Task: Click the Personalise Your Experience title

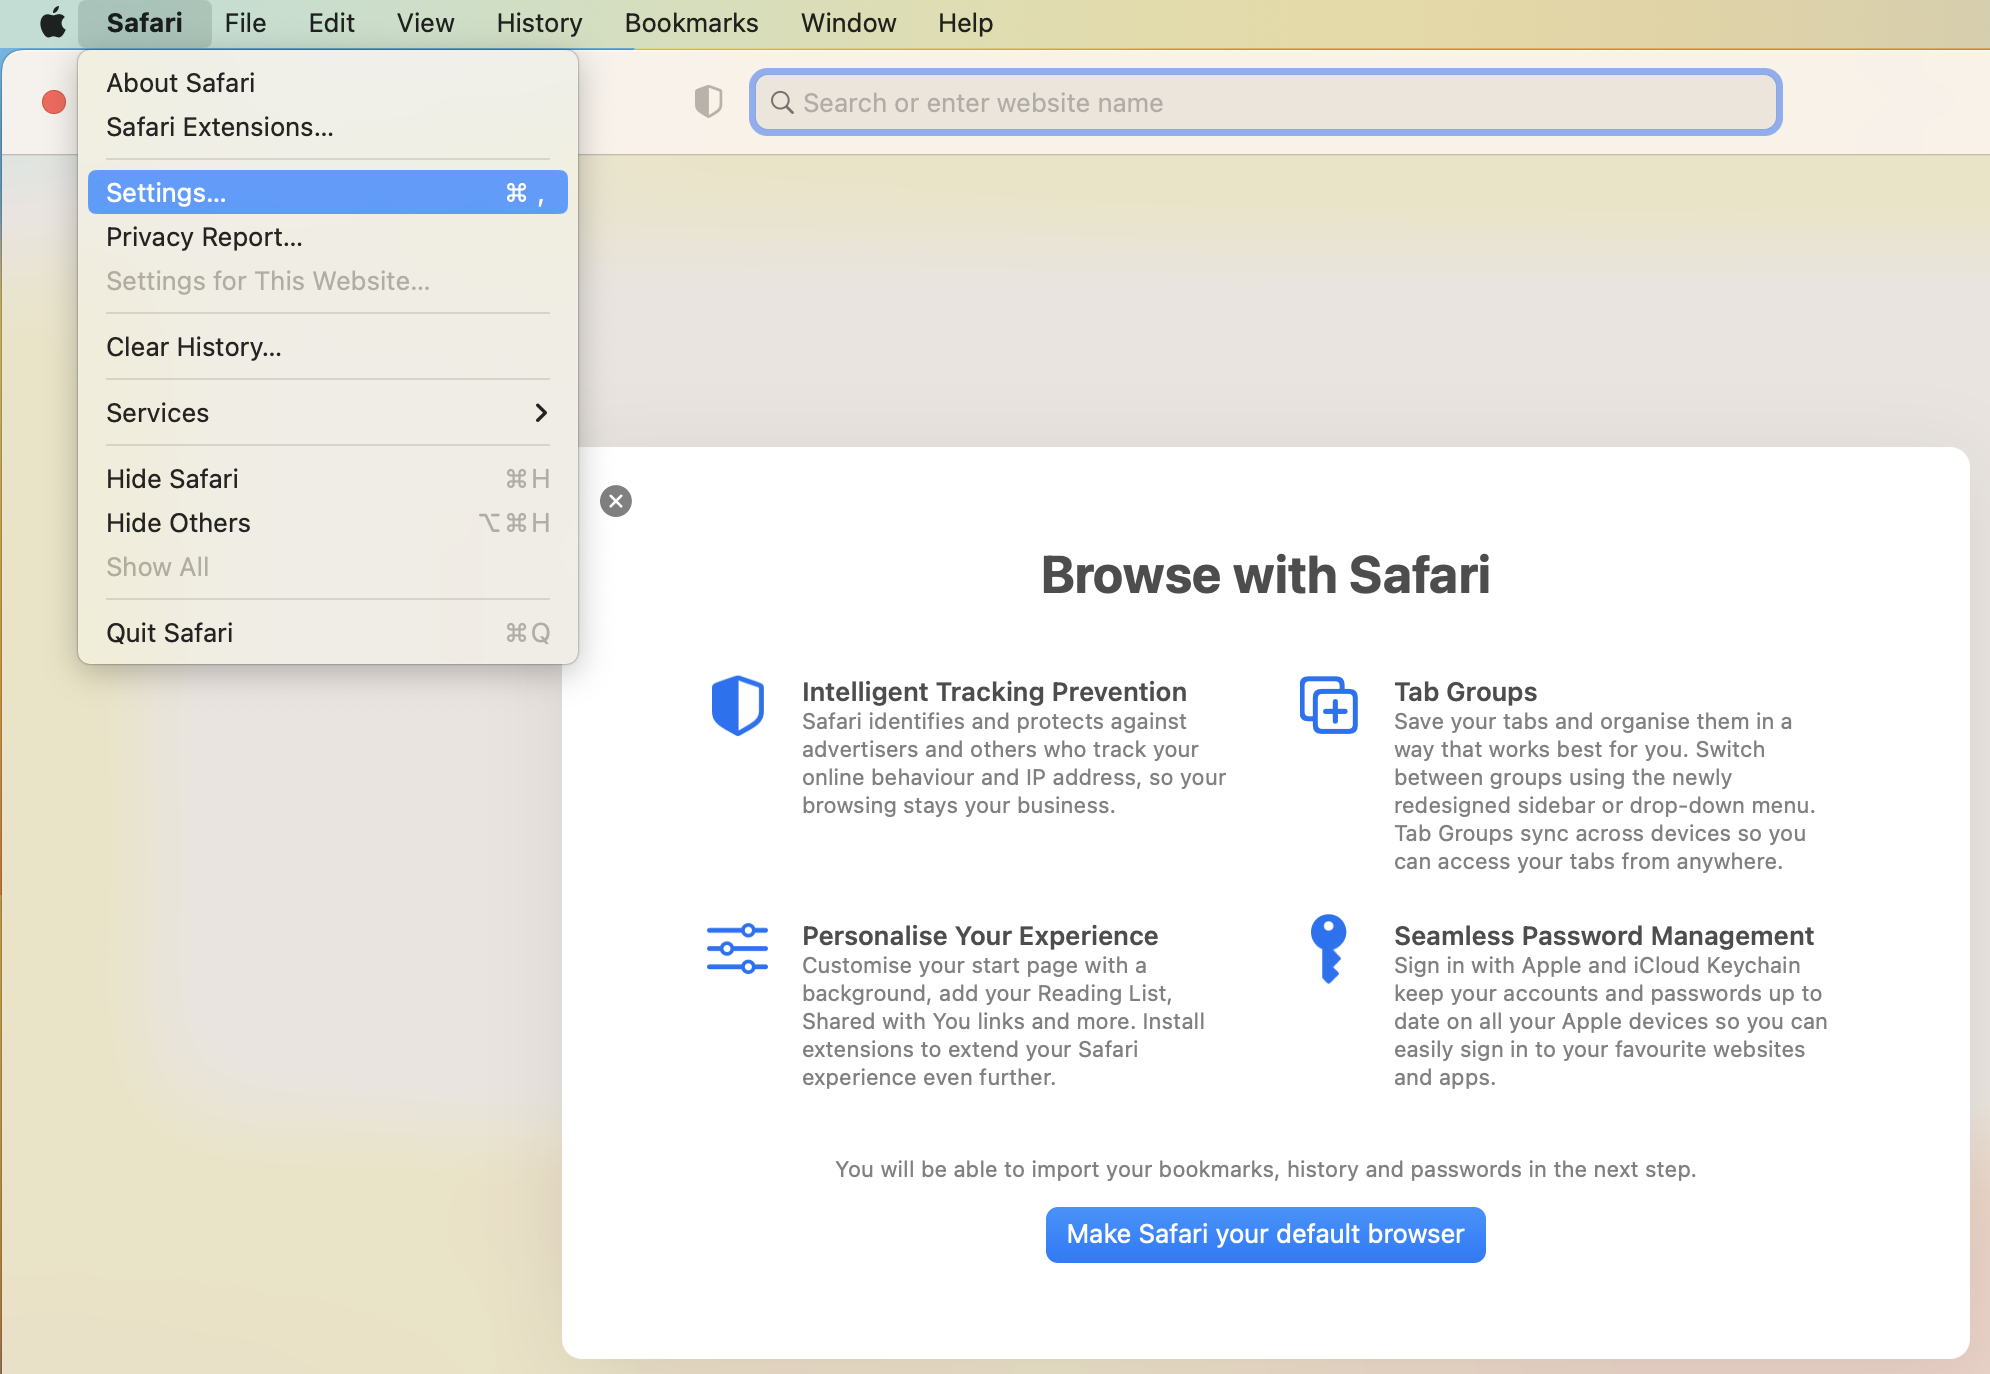Action: (980, 935)
